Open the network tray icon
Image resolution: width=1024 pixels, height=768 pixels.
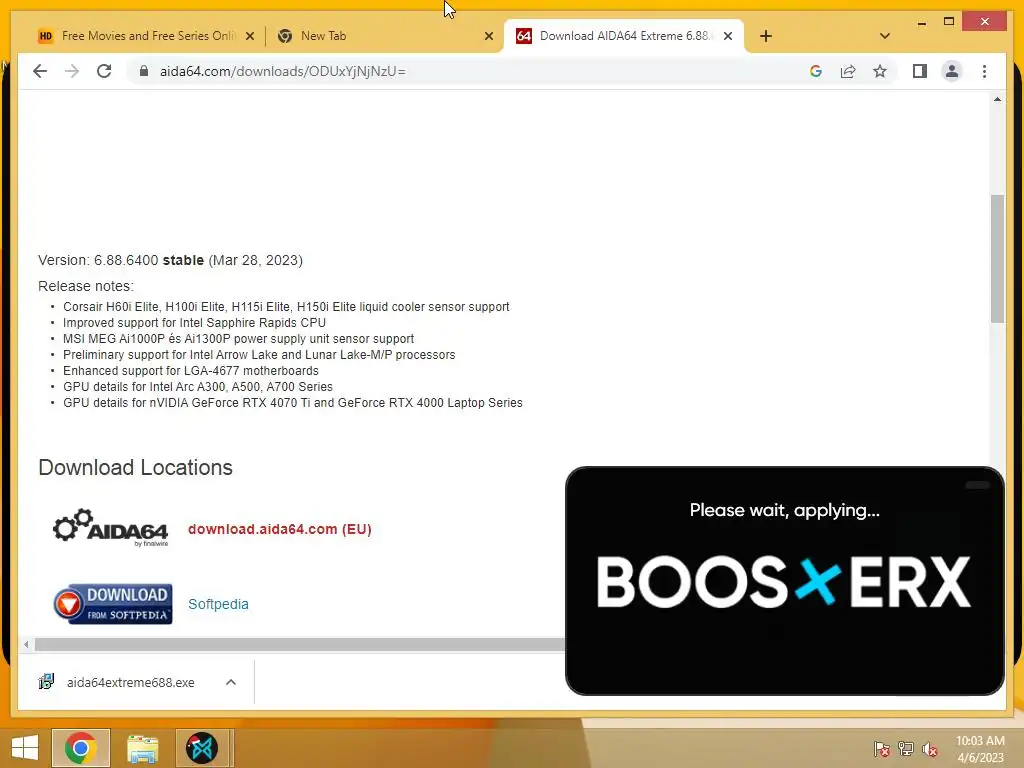(906, 748)
